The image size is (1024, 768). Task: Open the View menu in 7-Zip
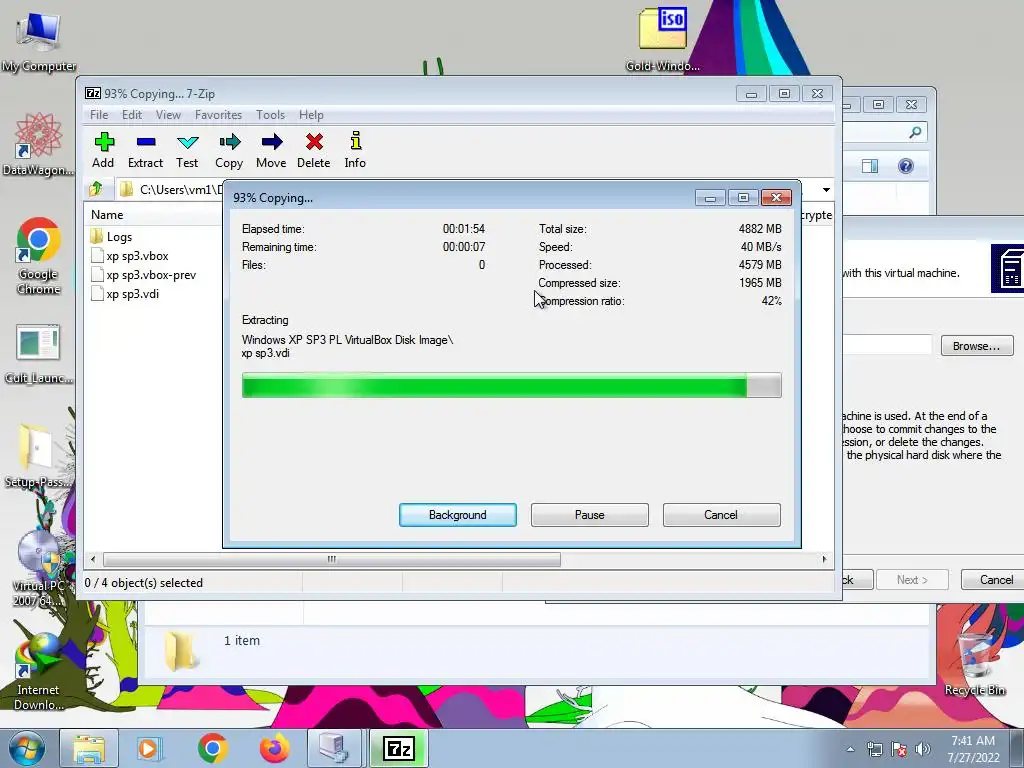tap(168, 115)
